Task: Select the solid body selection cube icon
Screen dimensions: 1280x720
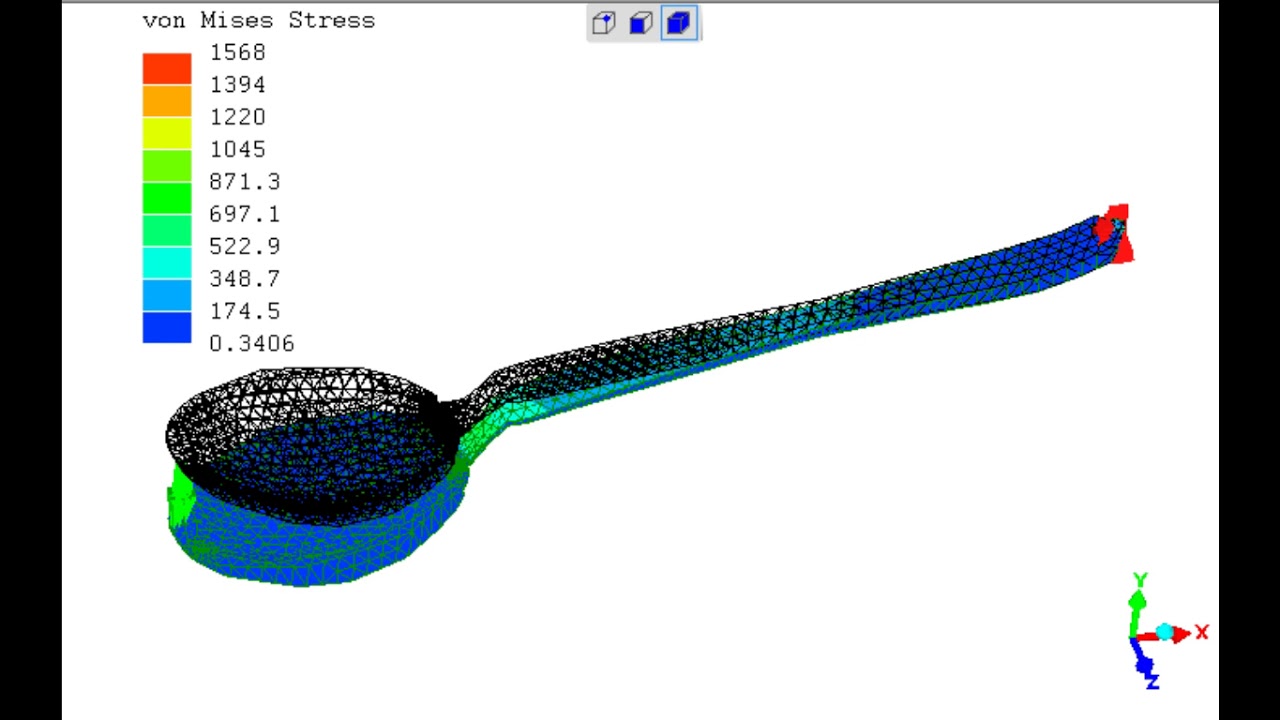Action: (x=679, y=23)
